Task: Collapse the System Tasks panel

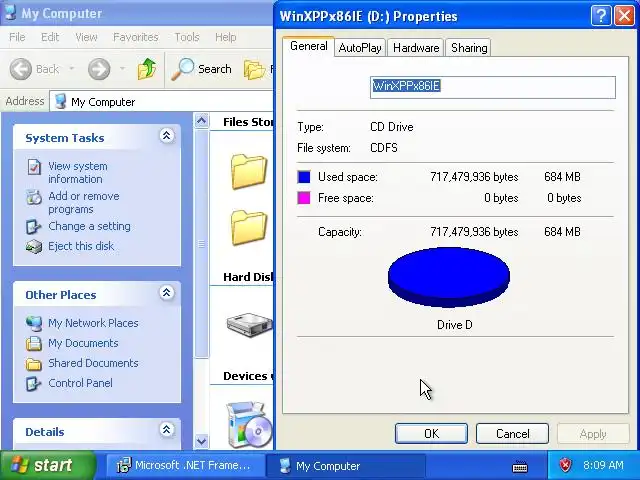Action: coord(167,136)
